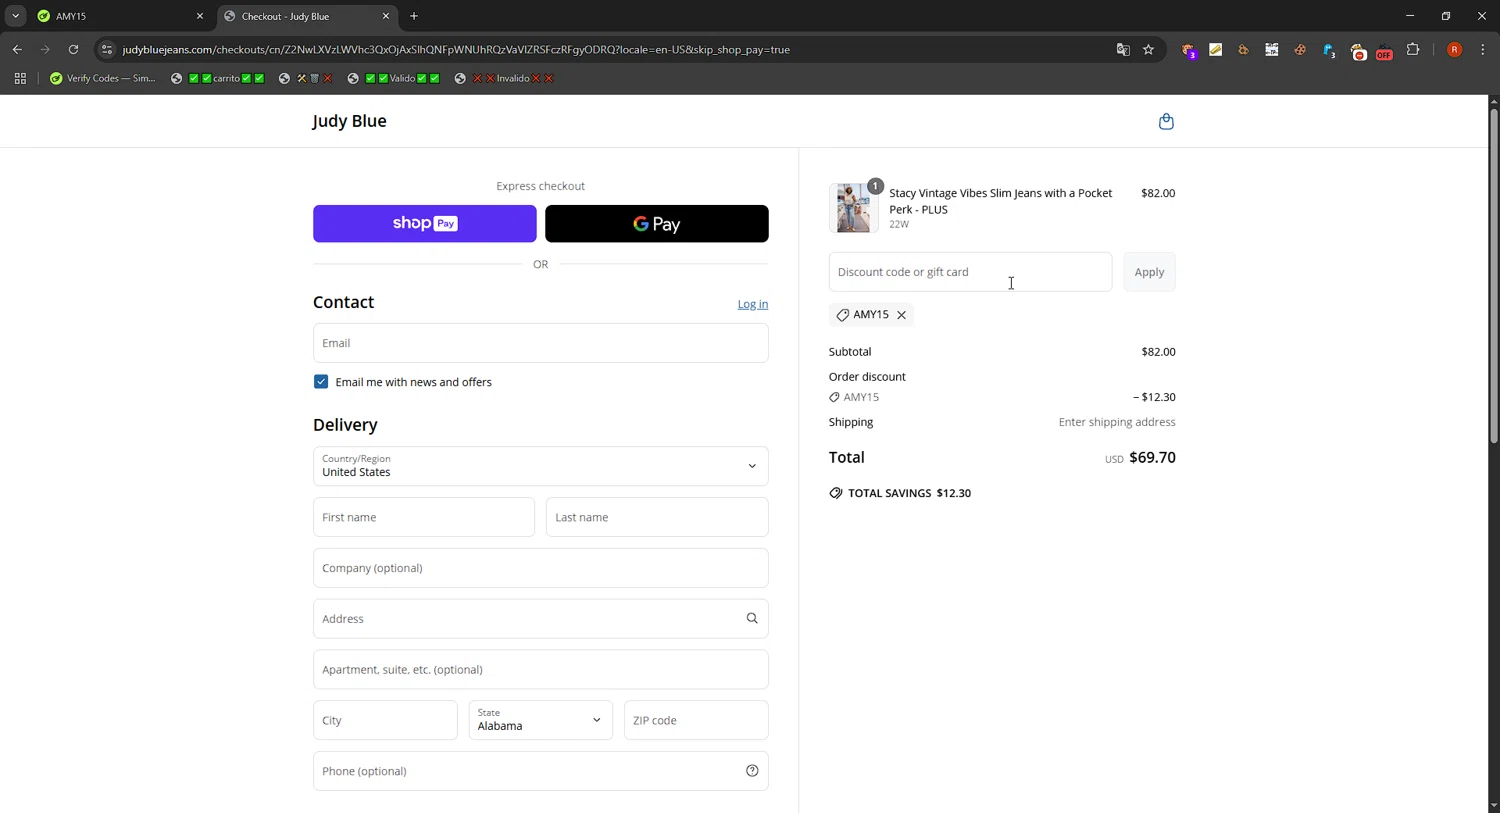
Task: Pay with Google Pay button
Action: click(657, 224)
